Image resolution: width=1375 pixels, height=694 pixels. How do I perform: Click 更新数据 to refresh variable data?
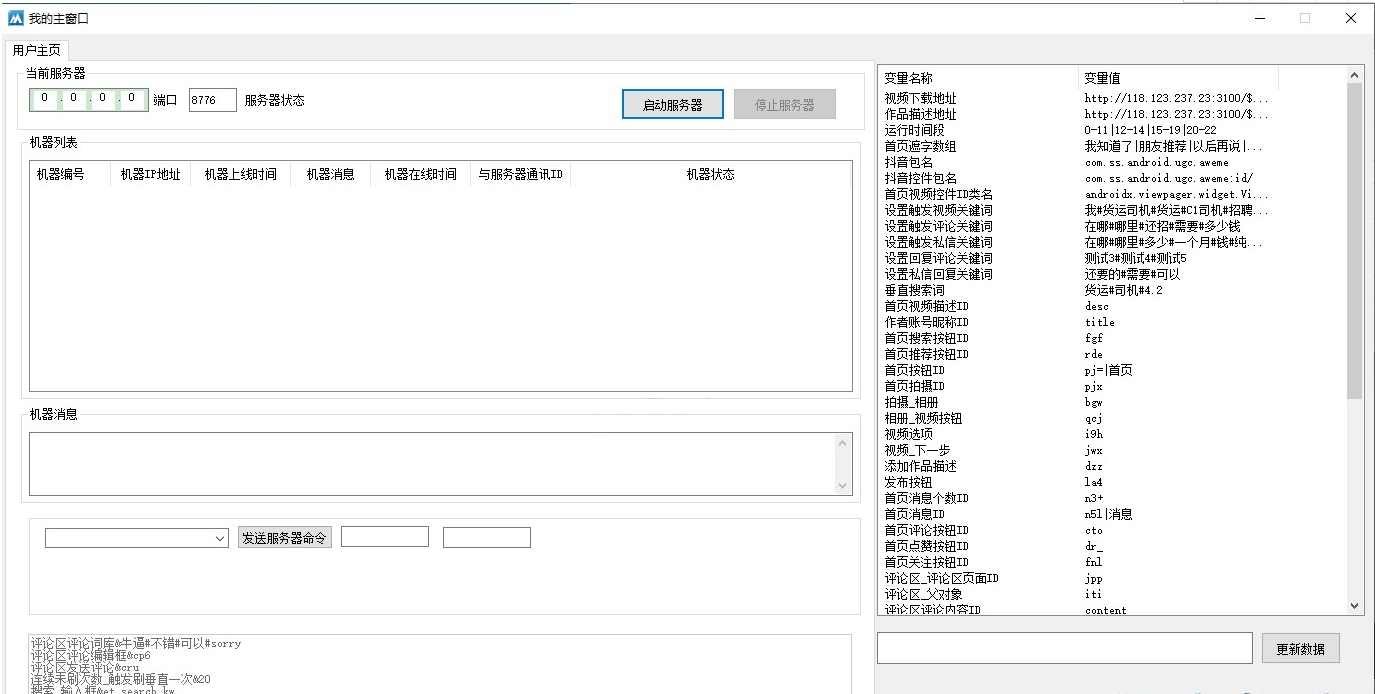(1300, 647)
